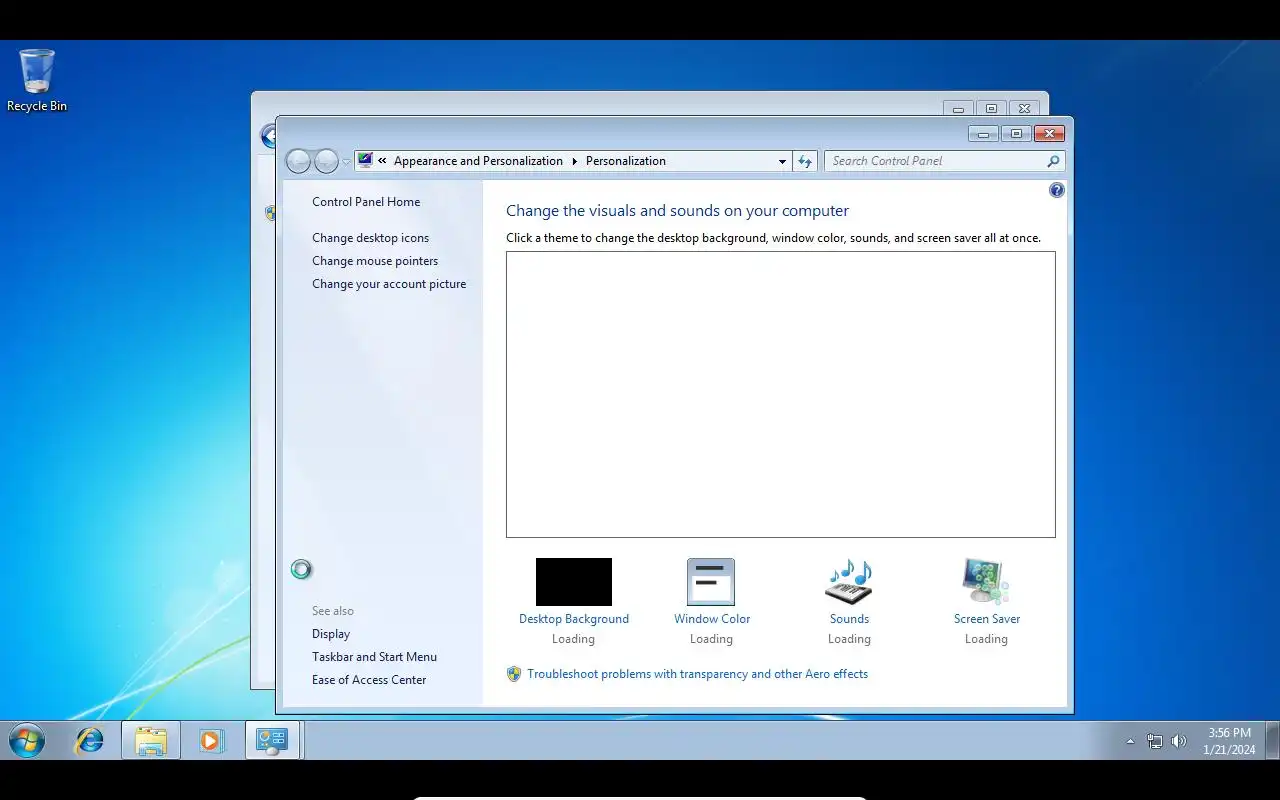Click the blue Help question mark icon
1280x800 pixels.
click(x=1057, y=190)
